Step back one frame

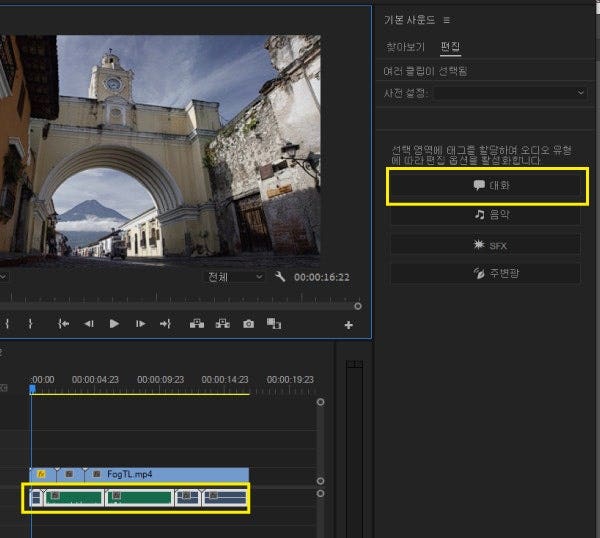[x=89, y=324]
